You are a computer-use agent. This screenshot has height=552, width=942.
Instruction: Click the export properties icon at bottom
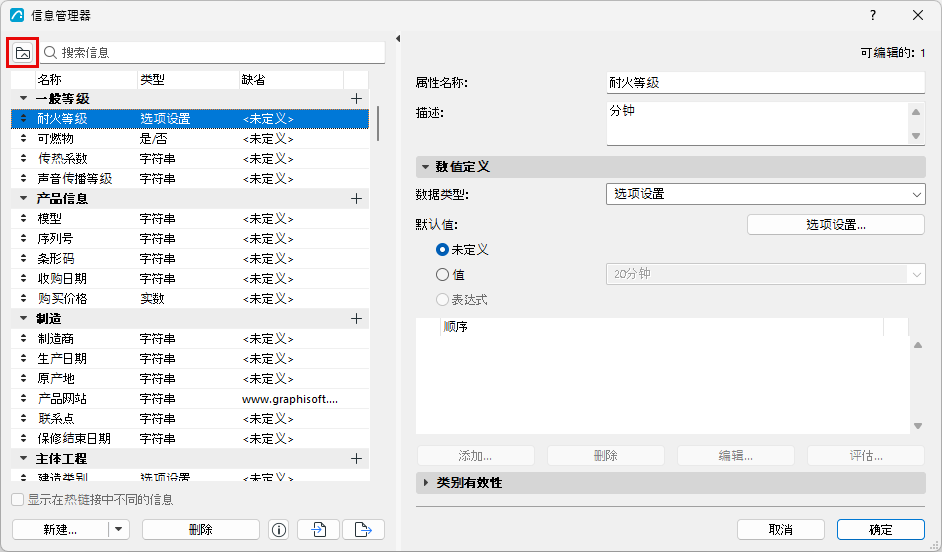pyautogui.click(x=363, y=530)
